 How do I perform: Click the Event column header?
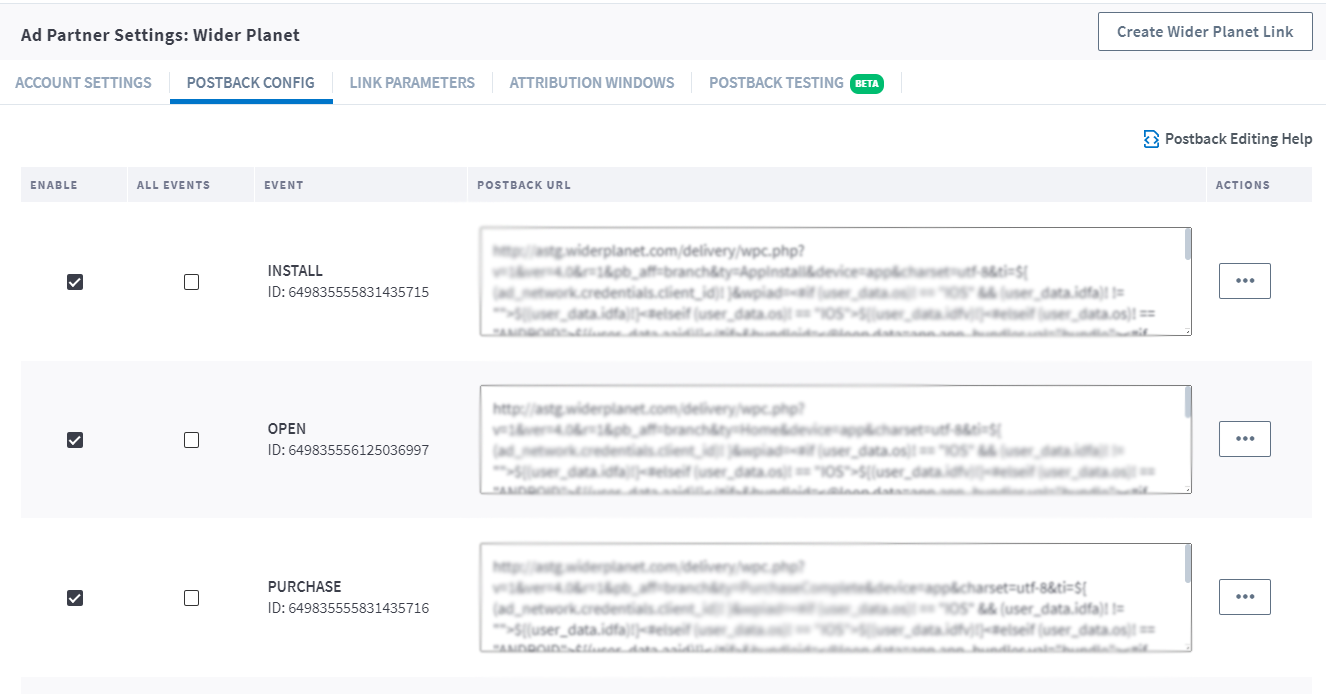[284, 185]
